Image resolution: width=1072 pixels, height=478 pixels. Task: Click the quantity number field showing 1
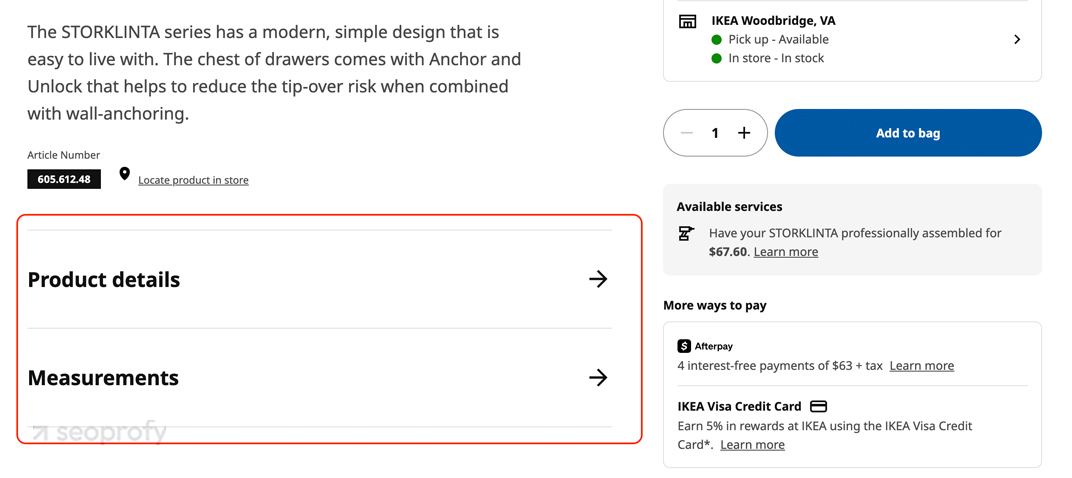(x=715, y=133)
